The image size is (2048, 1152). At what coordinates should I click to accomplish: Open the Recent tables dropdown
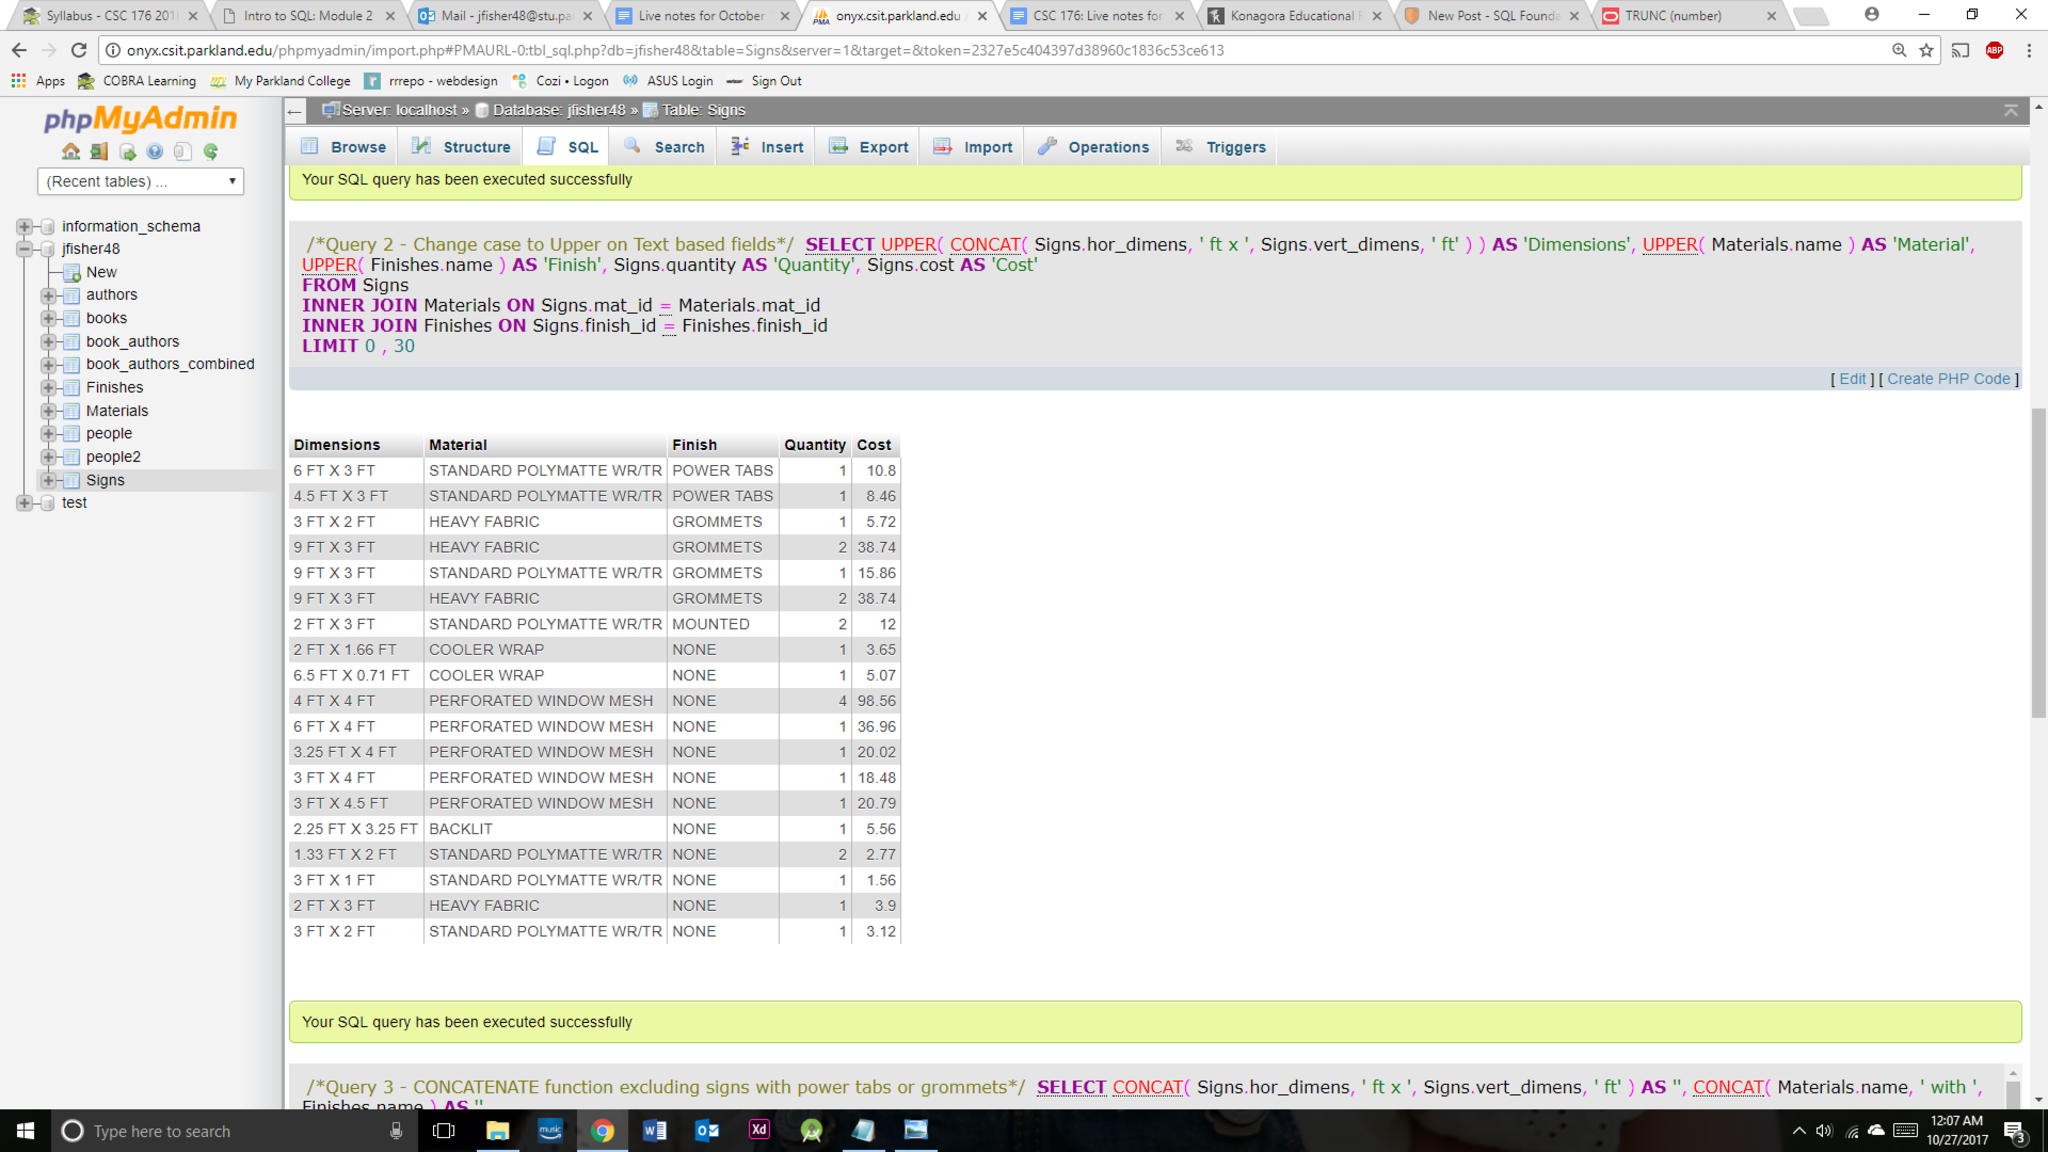point(140,181)
